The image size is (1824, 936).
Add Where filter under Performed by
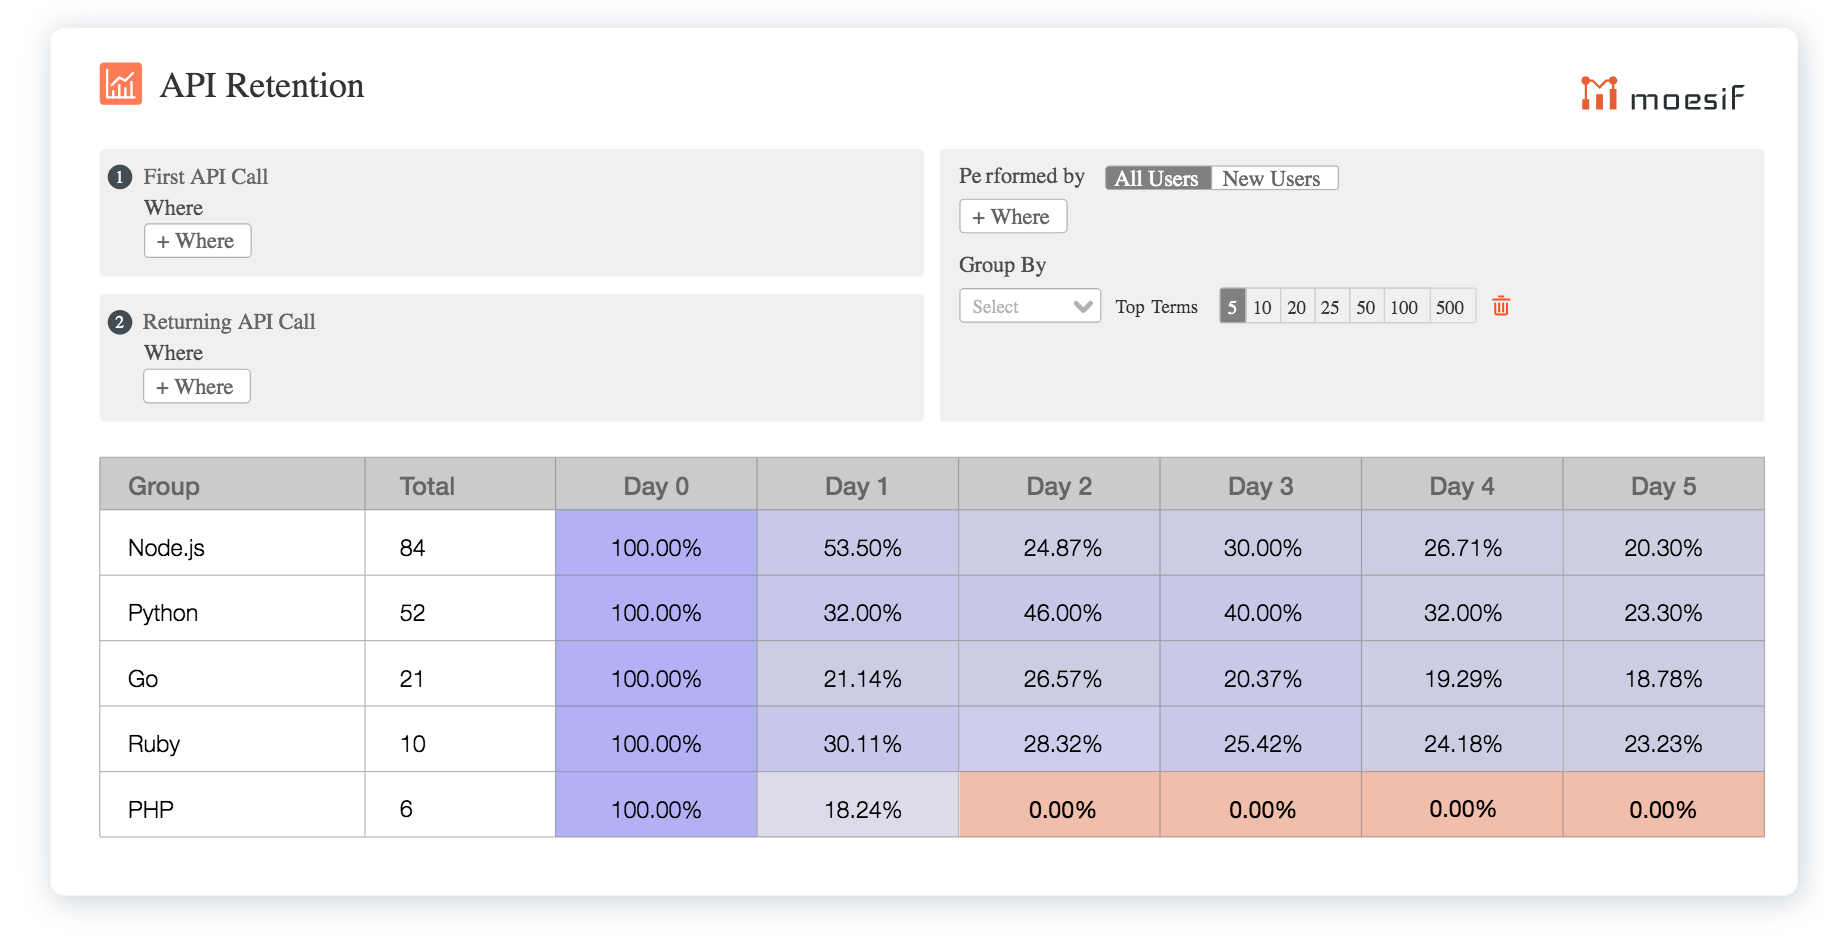1012,217
